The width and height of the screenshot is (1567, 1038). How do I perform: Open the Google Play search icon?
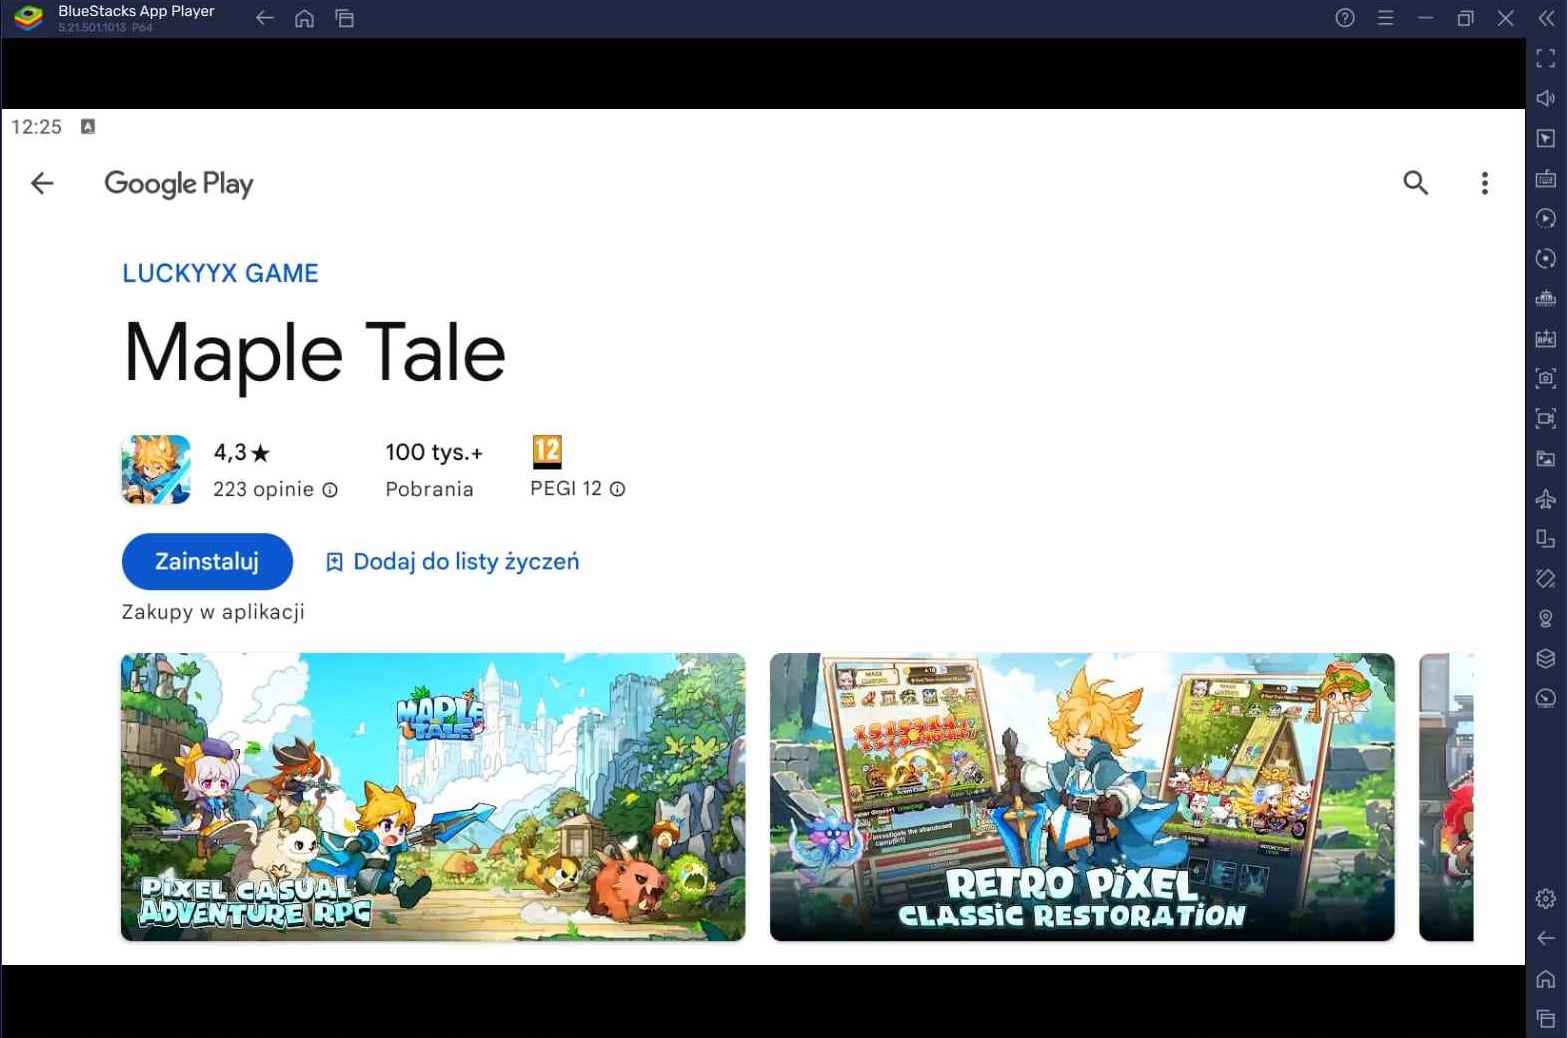point(1415,183)
